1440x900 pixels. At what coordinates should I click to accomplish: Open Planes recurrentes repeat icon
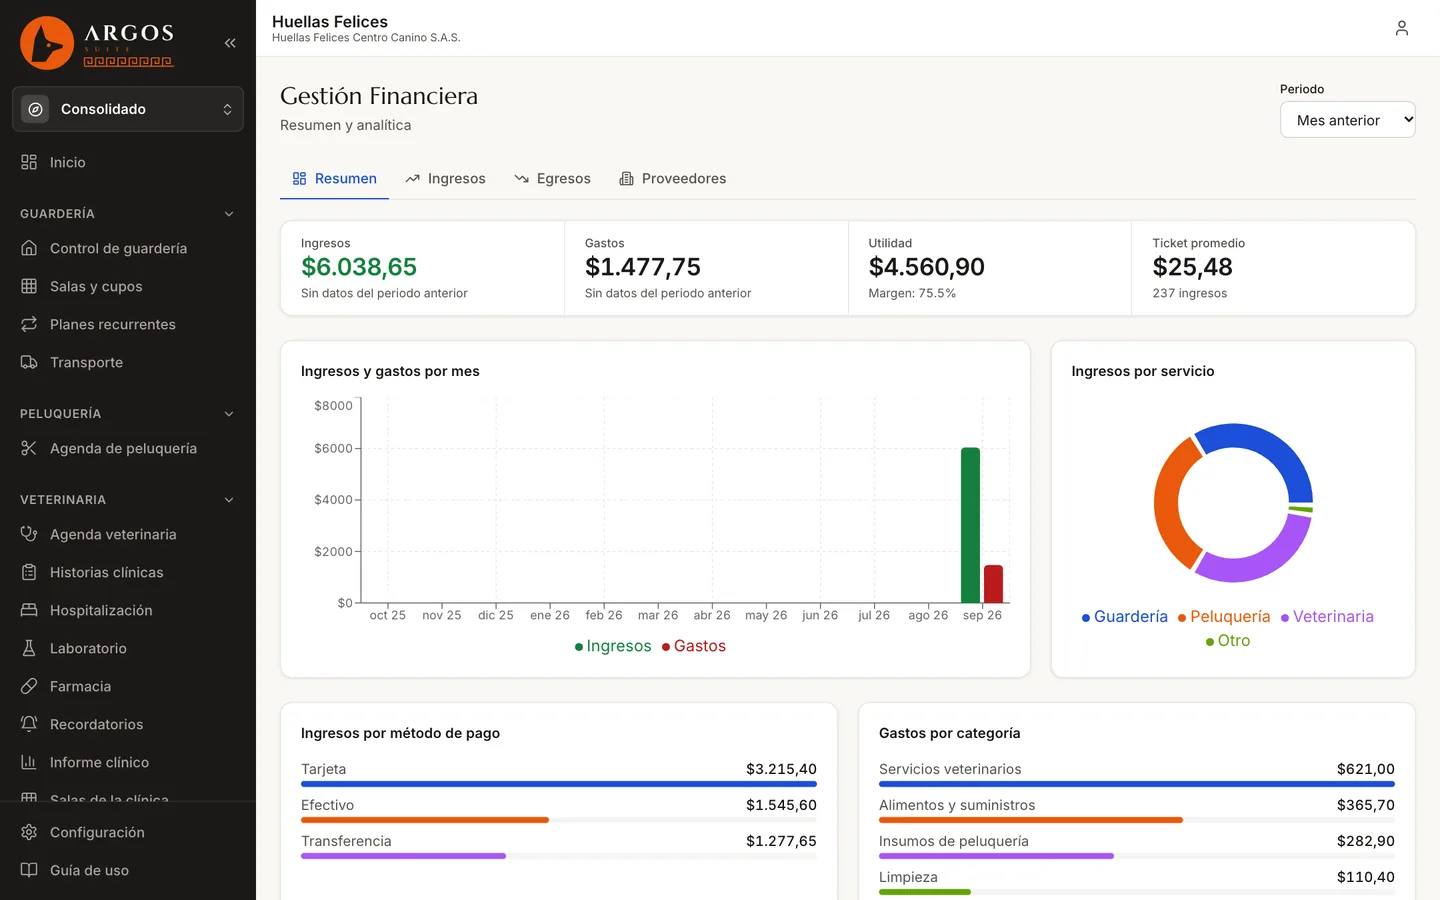point(29,324)
